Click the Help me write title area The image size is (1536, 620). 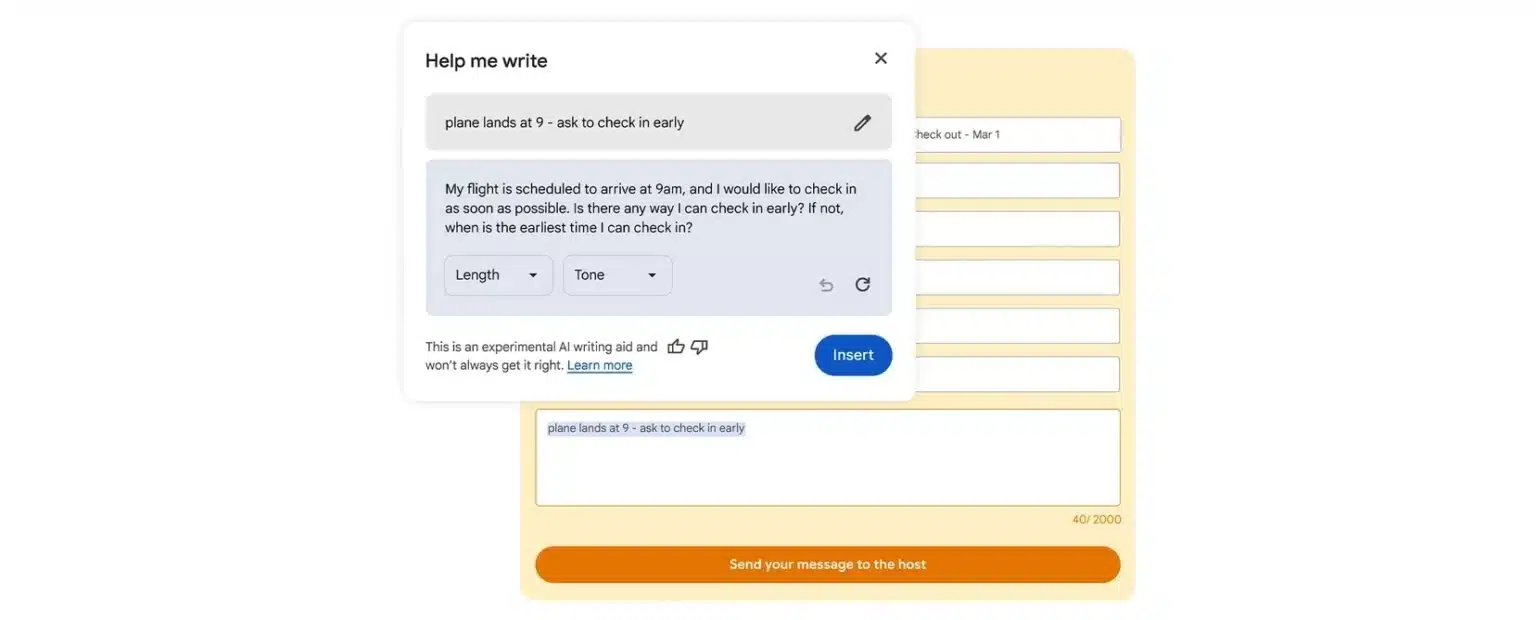point(486,60)
